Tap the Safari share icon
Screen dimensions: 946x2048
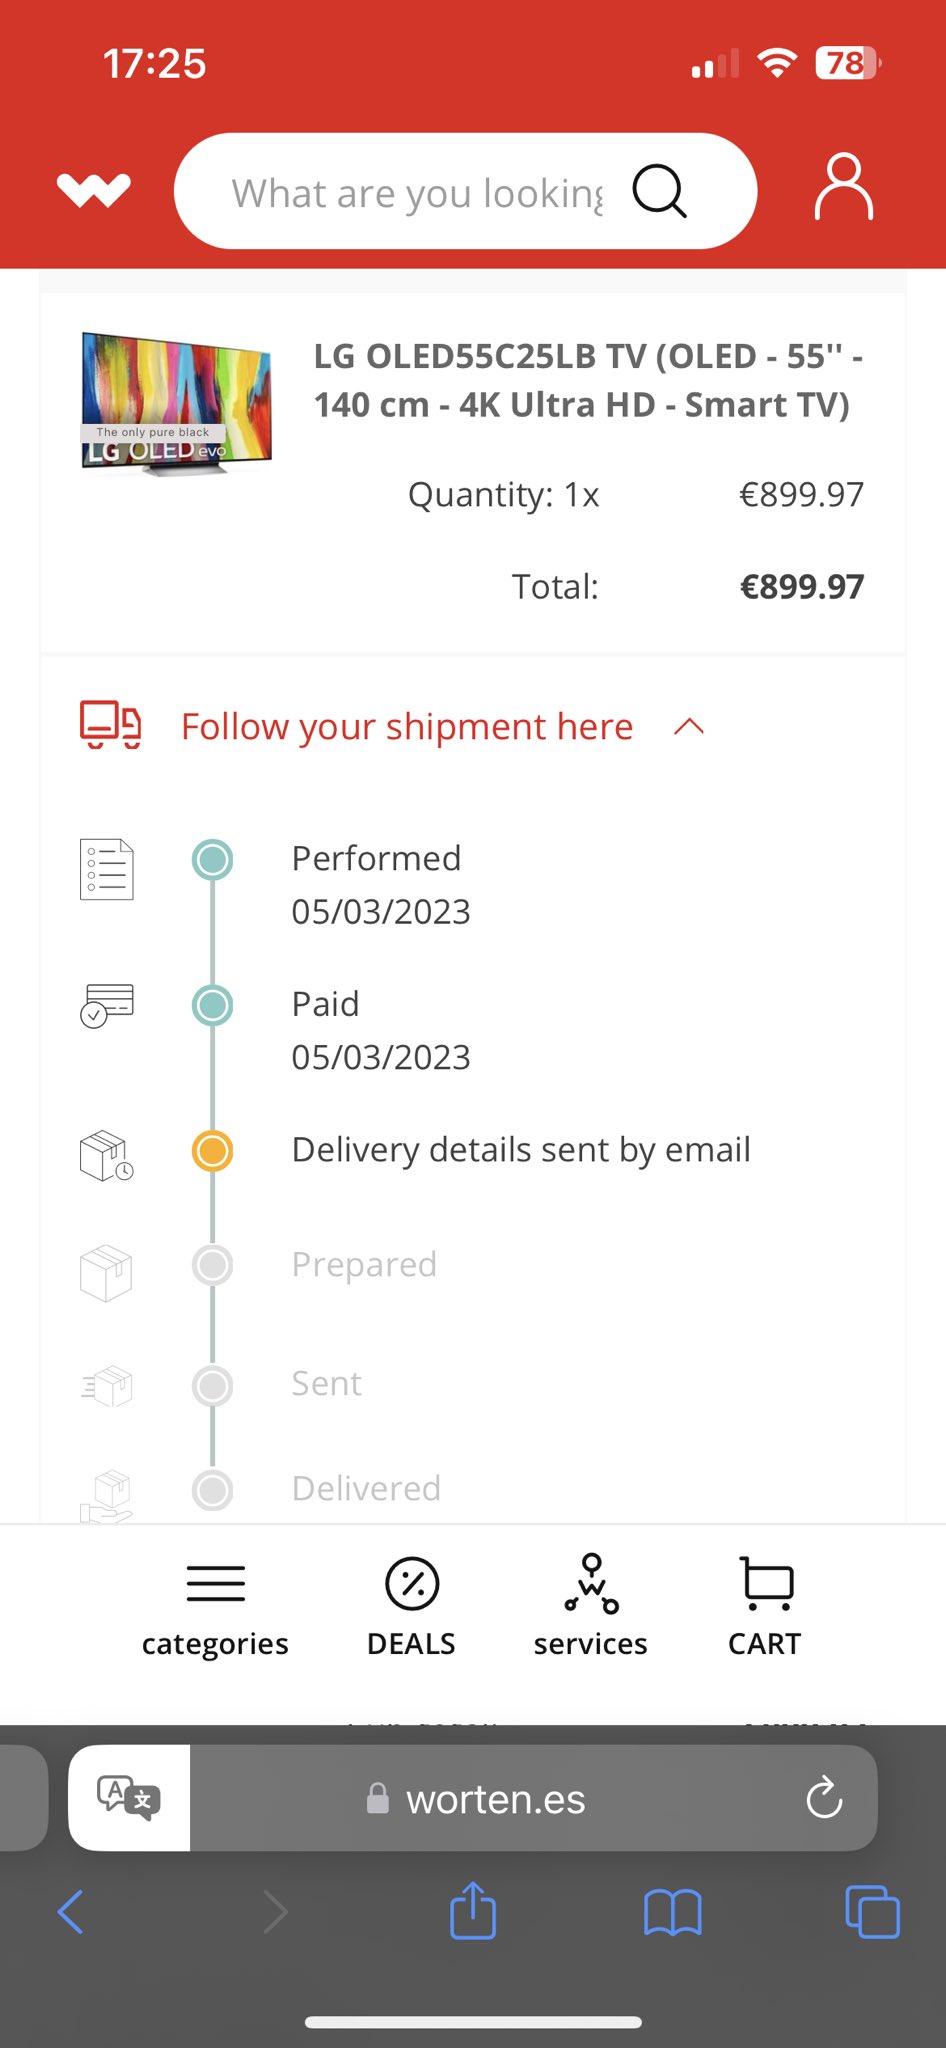(x=473, y=1911)
